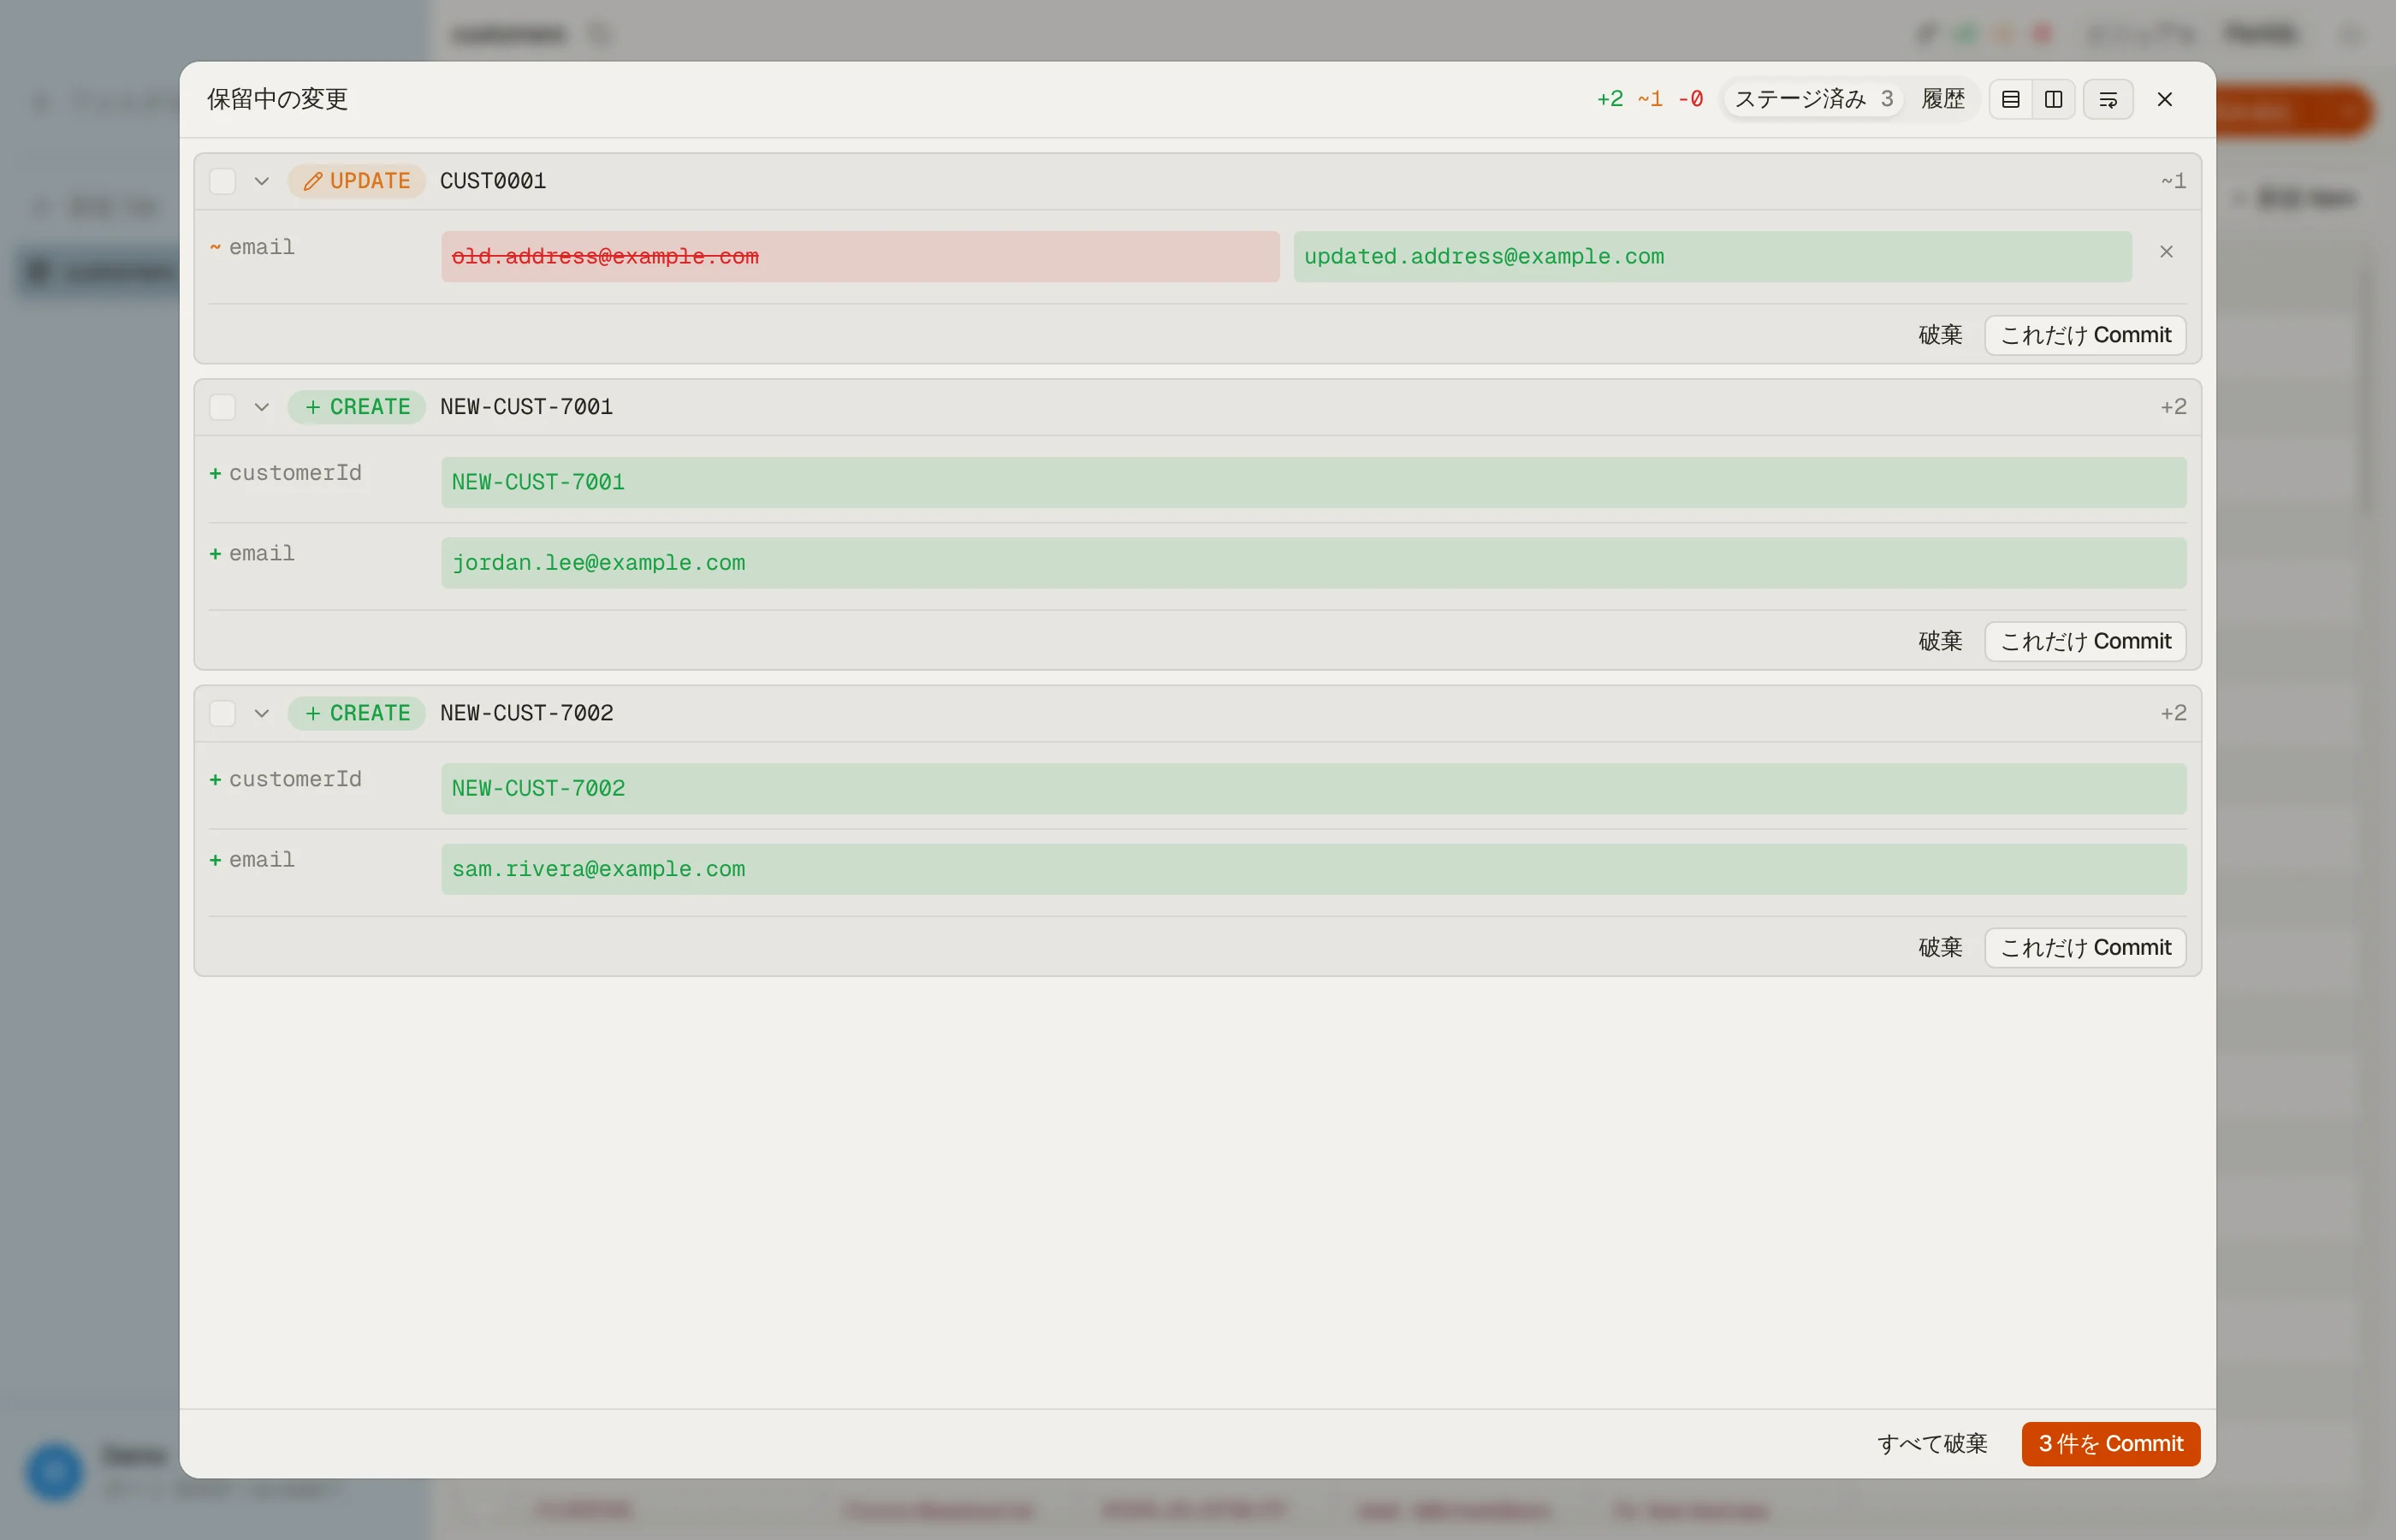The image size is (2396, 1540).
Task: Discard the NEW-CUST-7002 creation via 破棄
Action: click(1940, 947)
